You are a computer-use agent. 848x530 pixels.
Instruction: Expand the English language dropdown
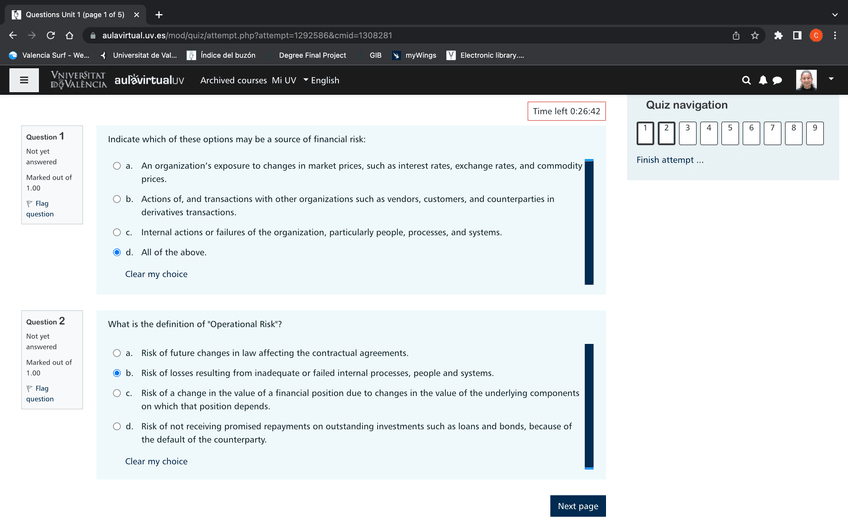(x=321, y=80)
